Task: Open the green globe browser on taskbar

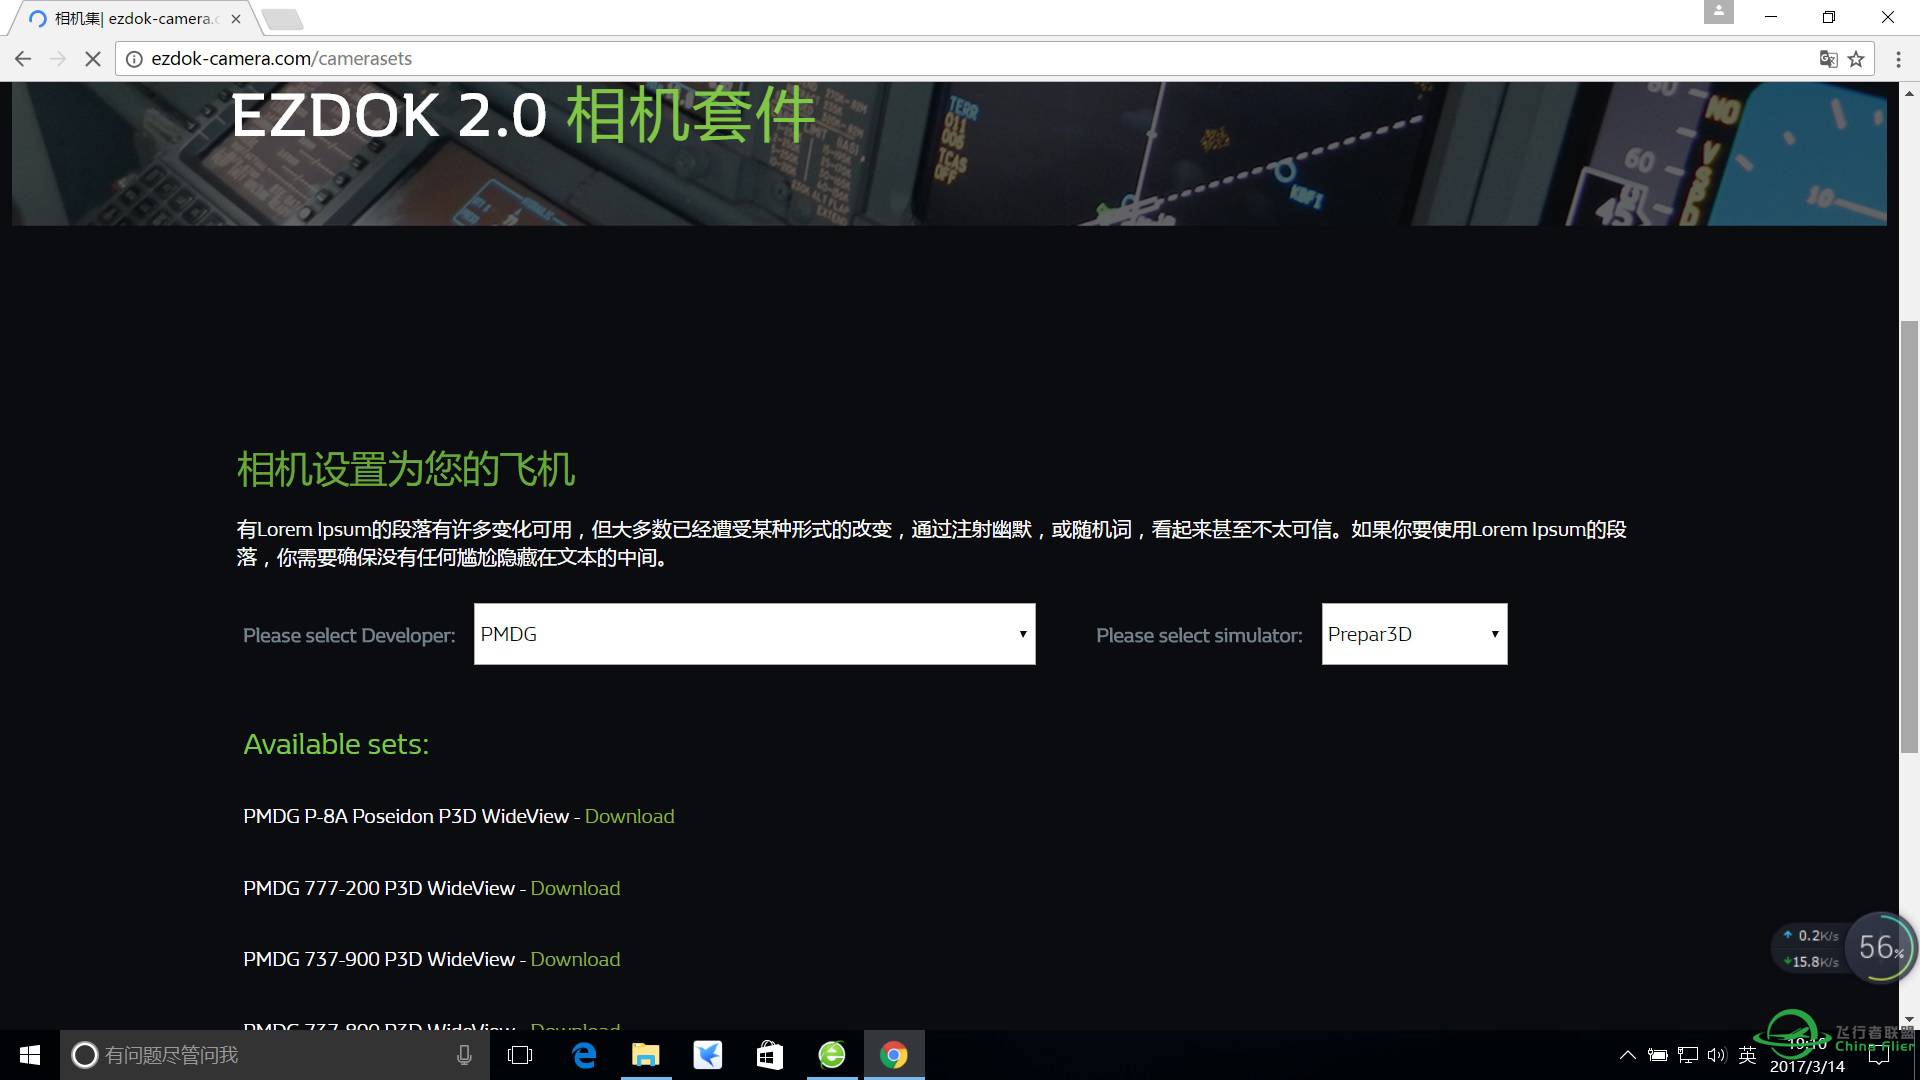Action: coord(832,1055)
